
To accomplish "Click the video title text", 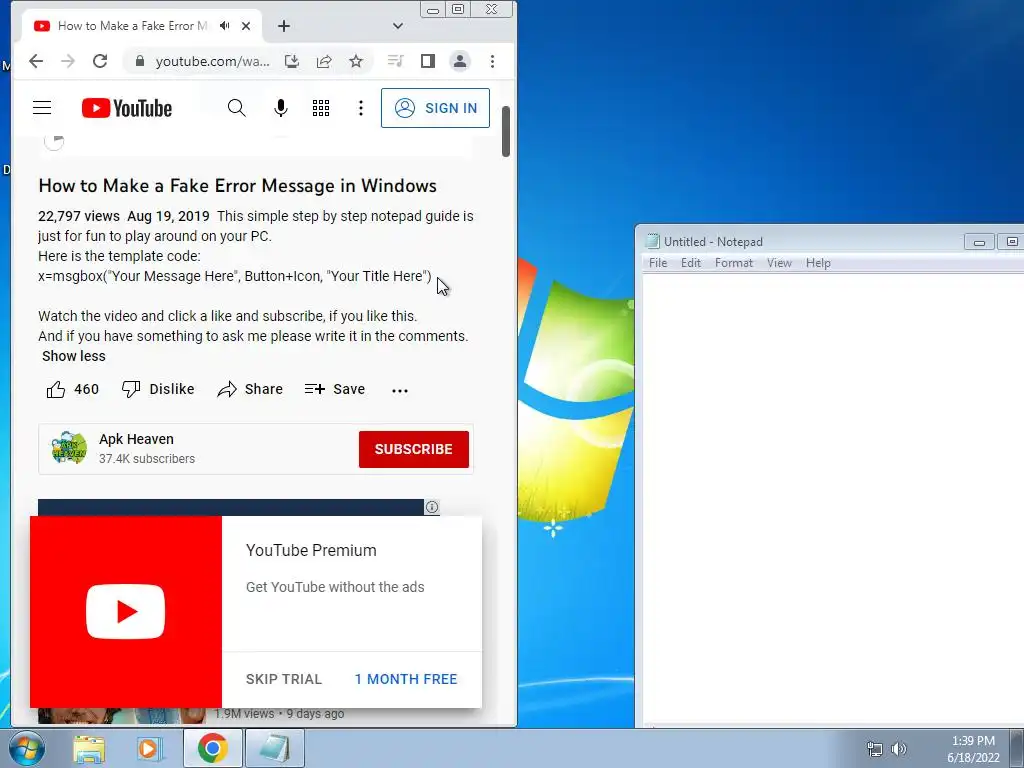I will (x=238, y=185).
